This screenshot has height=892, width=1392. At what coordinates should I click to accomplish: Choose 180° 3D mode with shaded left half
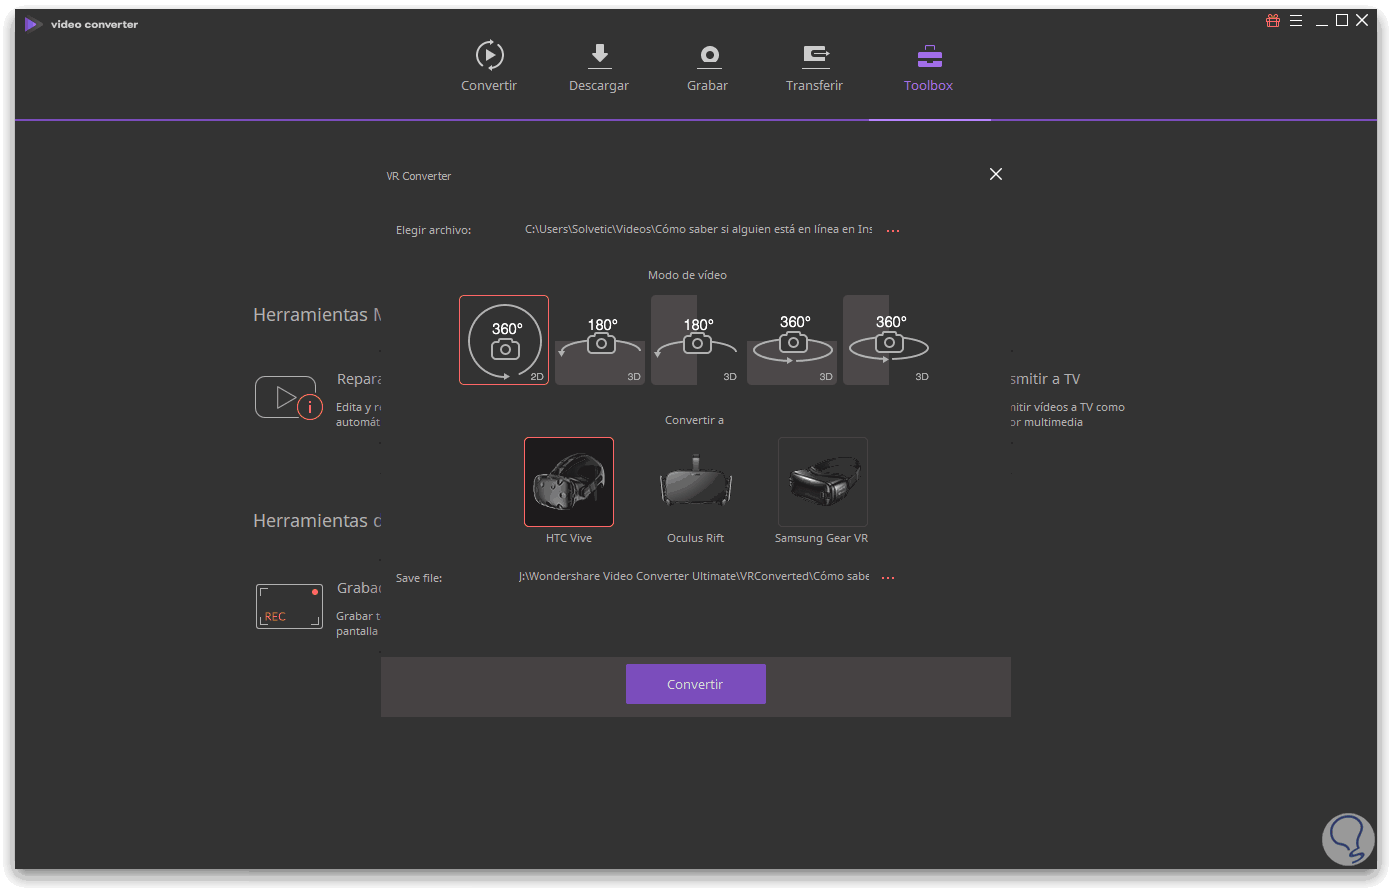[x=696, y=340]
